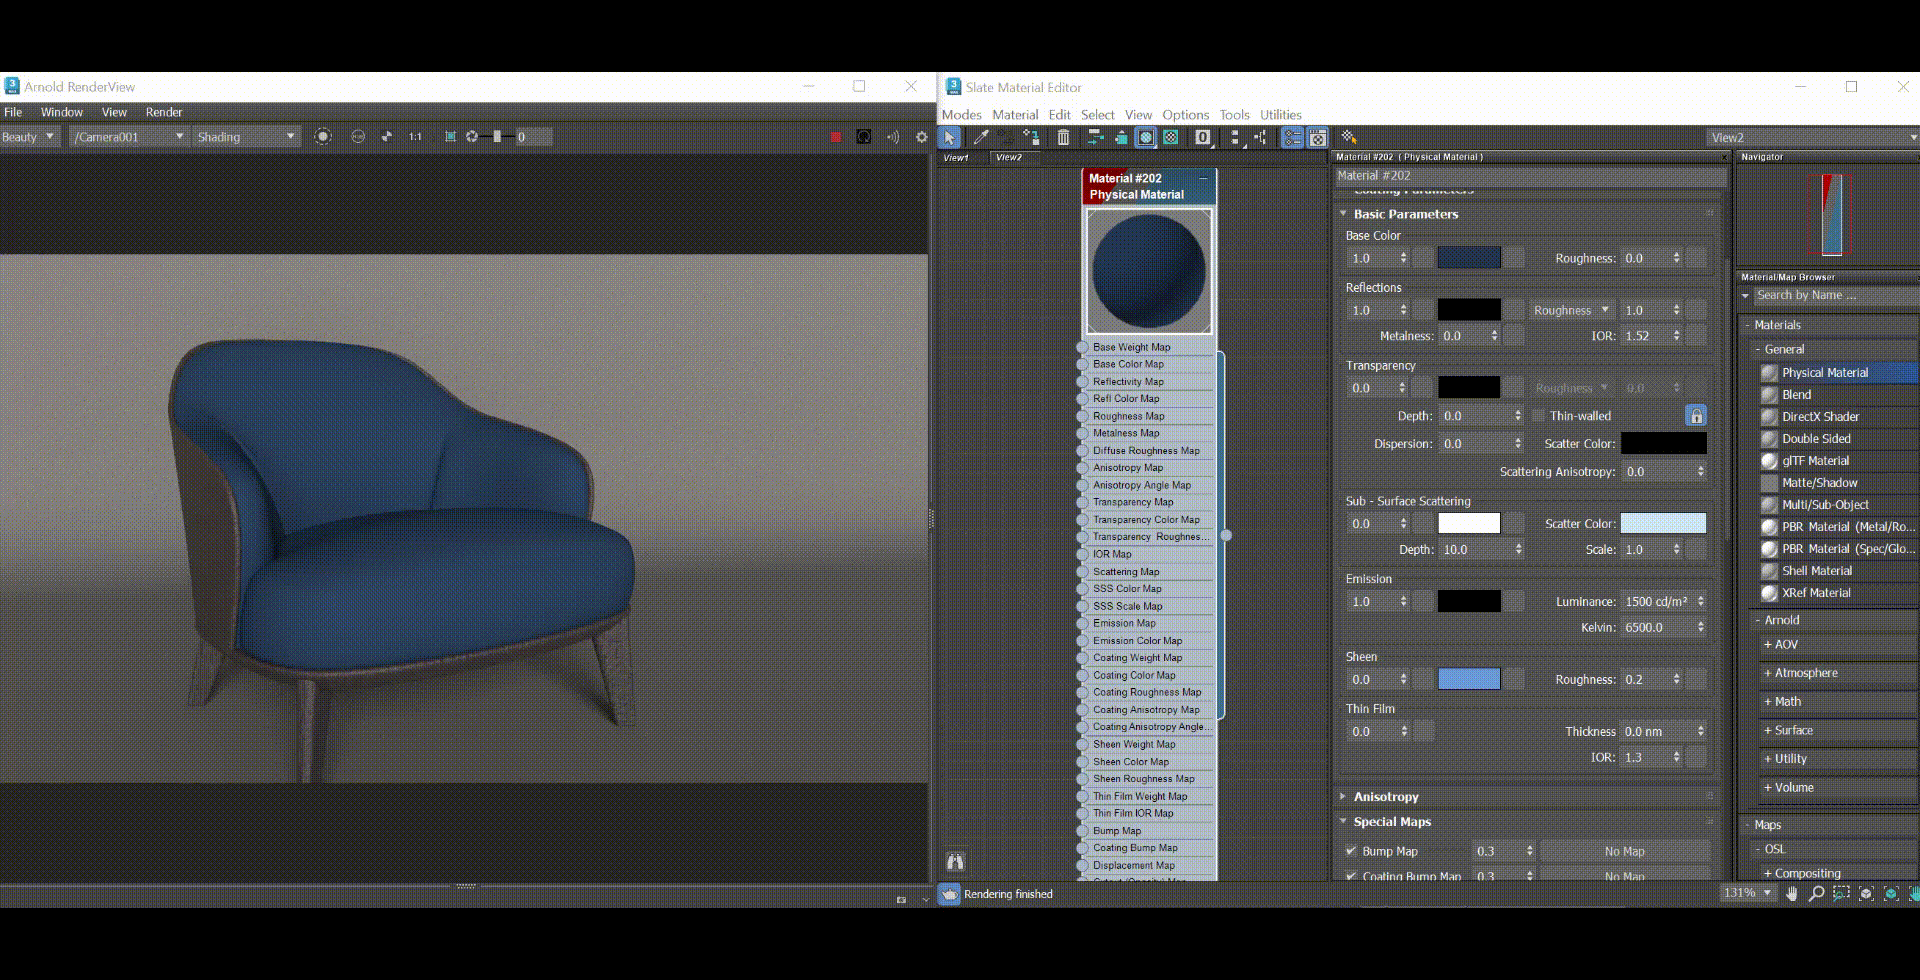Activate the zoom magnifier tool
Screen dimensions: 1920x980
(x=1816, y=893)
